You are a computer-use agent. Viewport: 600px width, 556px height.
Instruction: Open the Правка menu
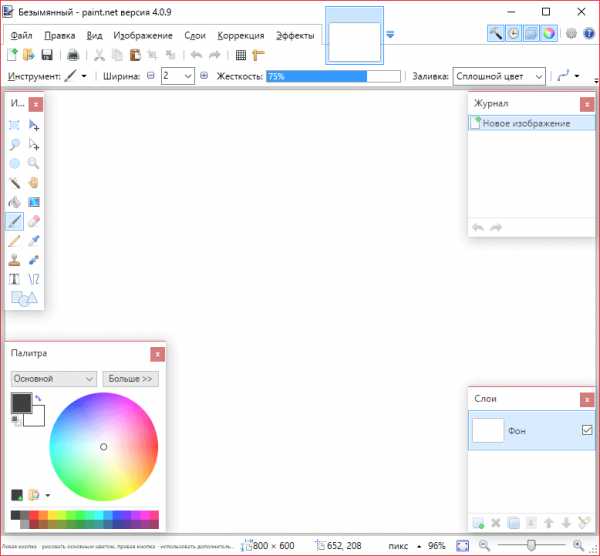click(60, 36)
